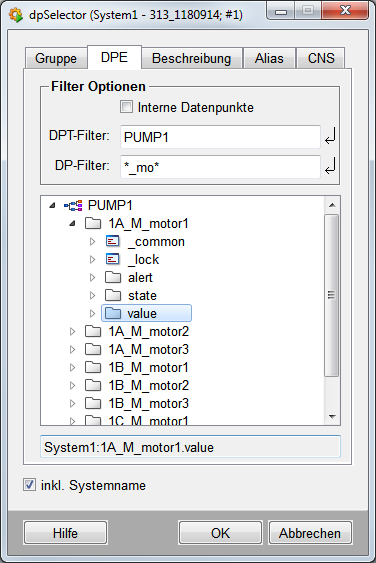Click the value folder icon
The width and height of the screenshot is (376, 563).
(x=113, y=313)
